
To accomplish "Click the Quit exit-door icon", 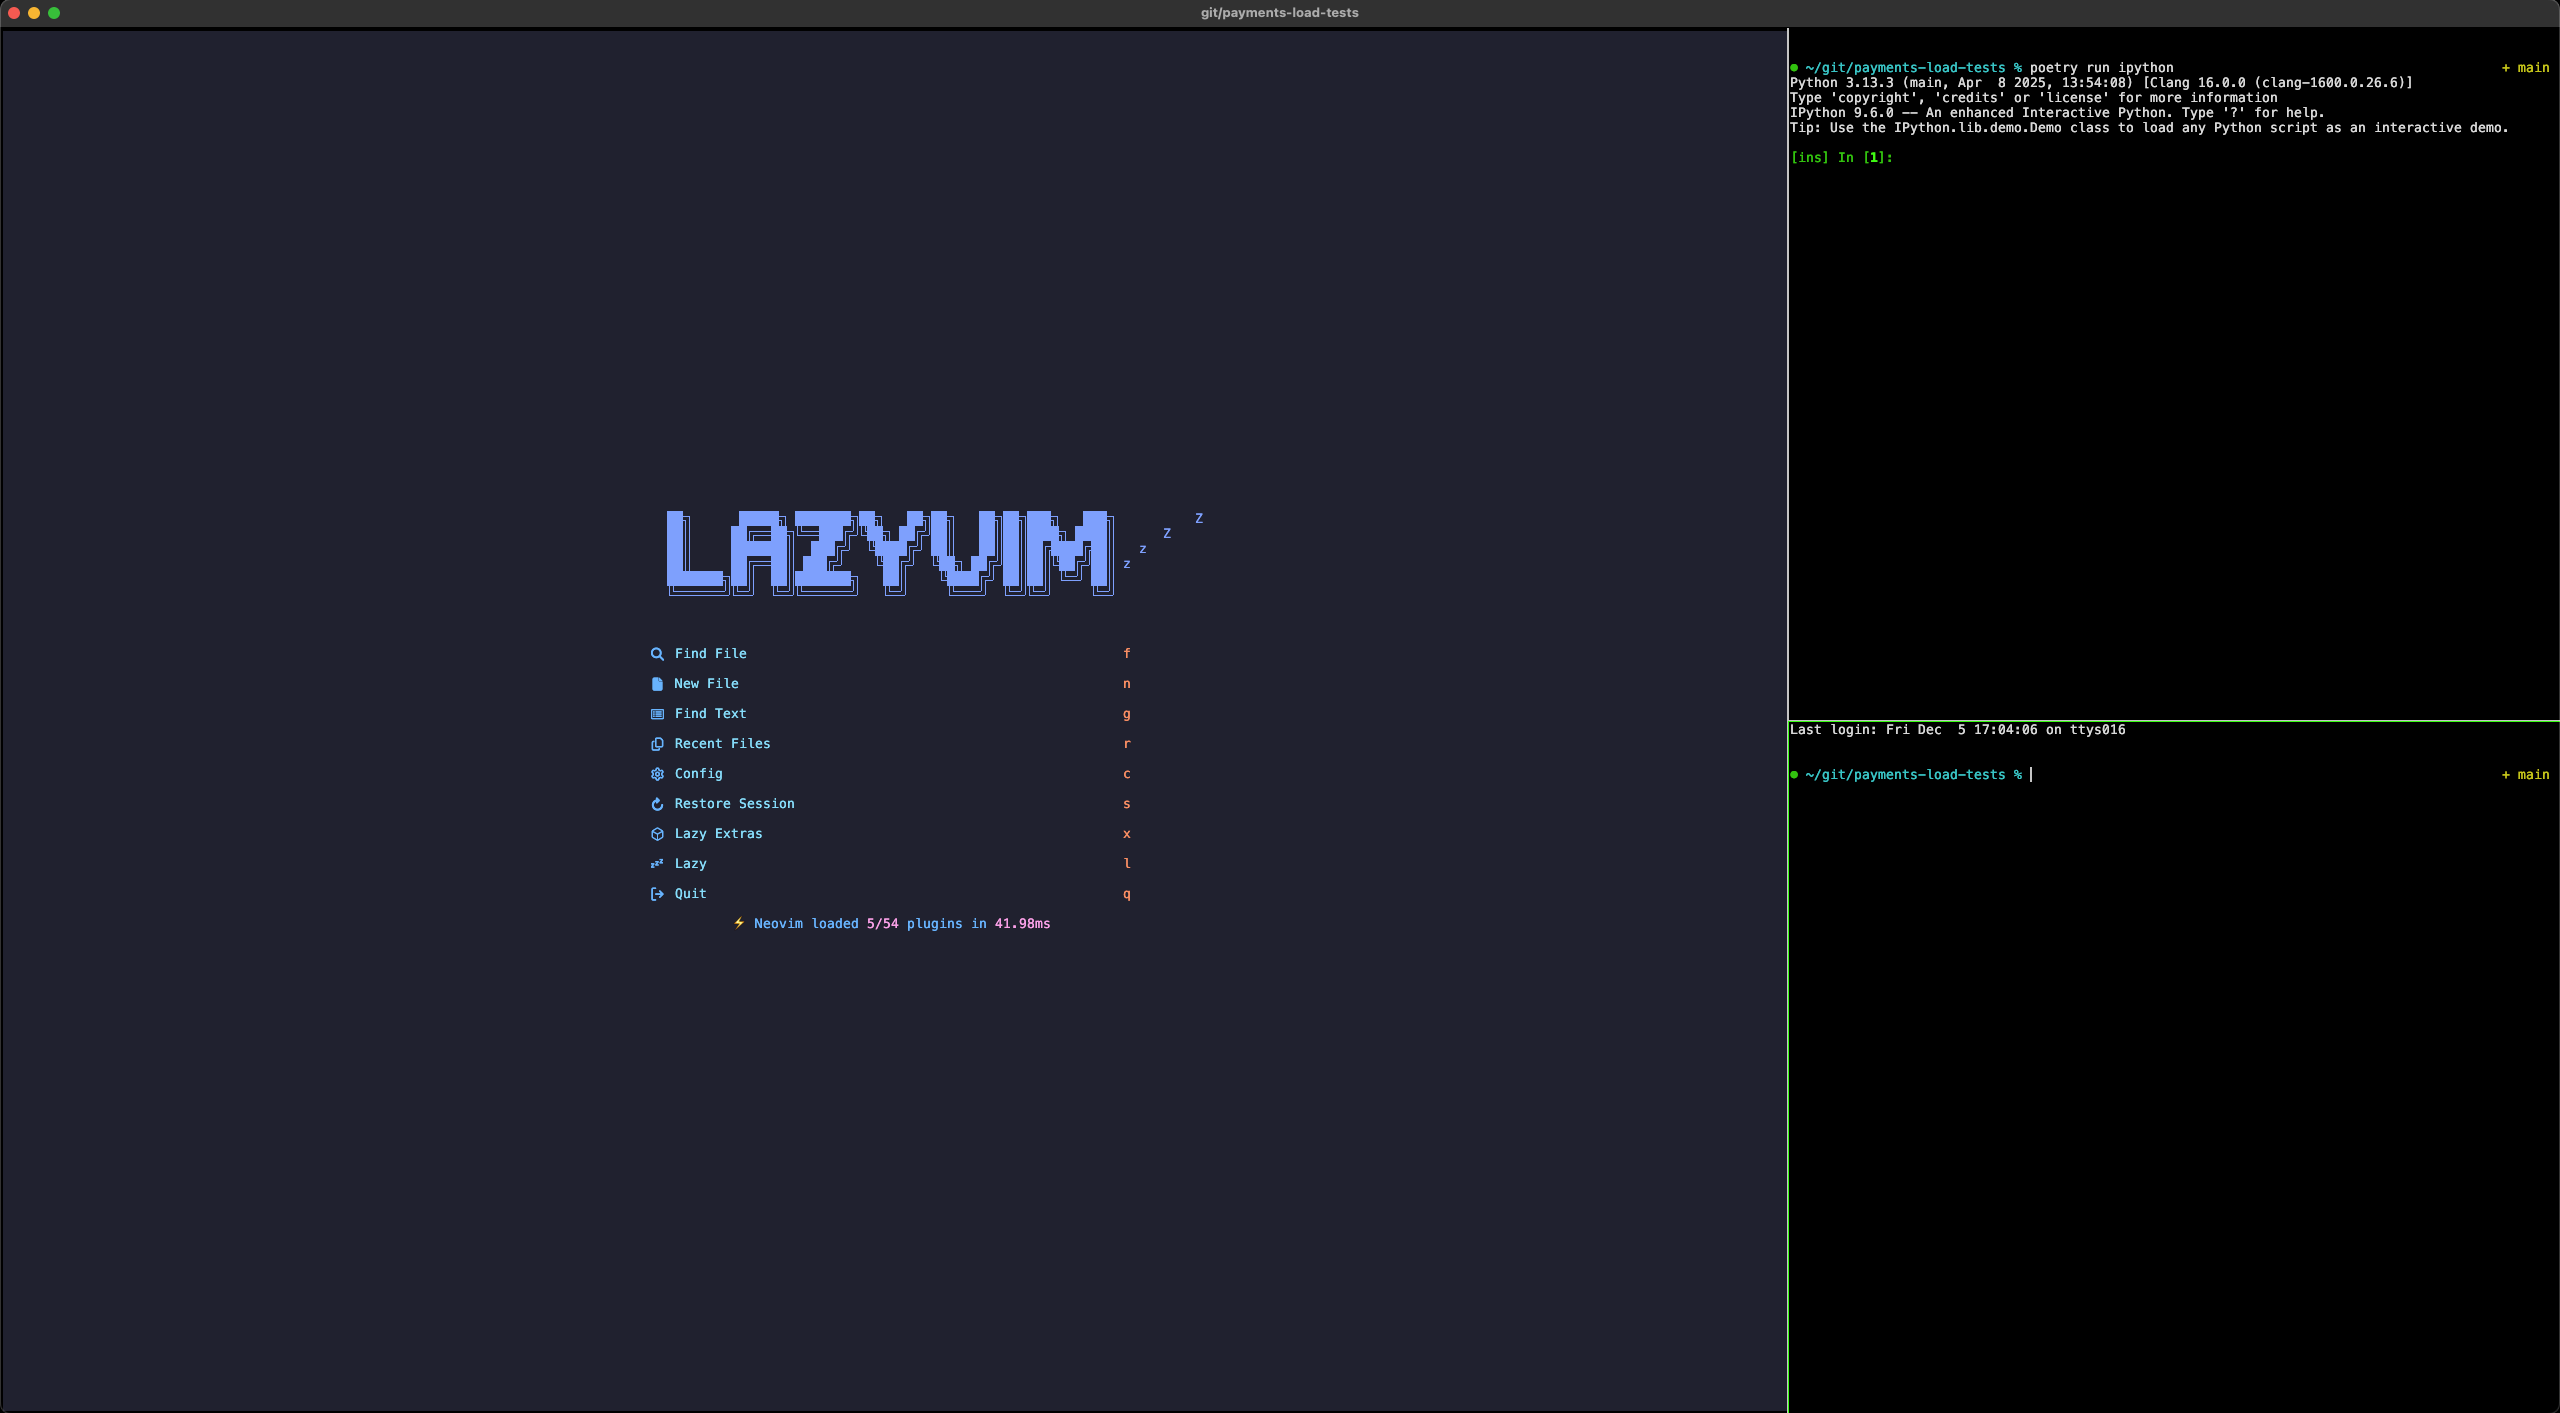I will pyautogui.click(x=657, y=894).
